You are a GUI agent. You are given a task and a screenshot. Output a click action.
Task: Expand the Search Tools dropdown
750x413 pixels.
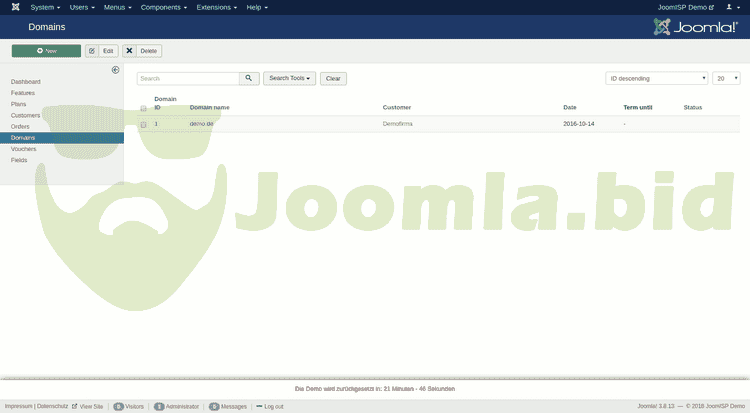tap(290, 78)
